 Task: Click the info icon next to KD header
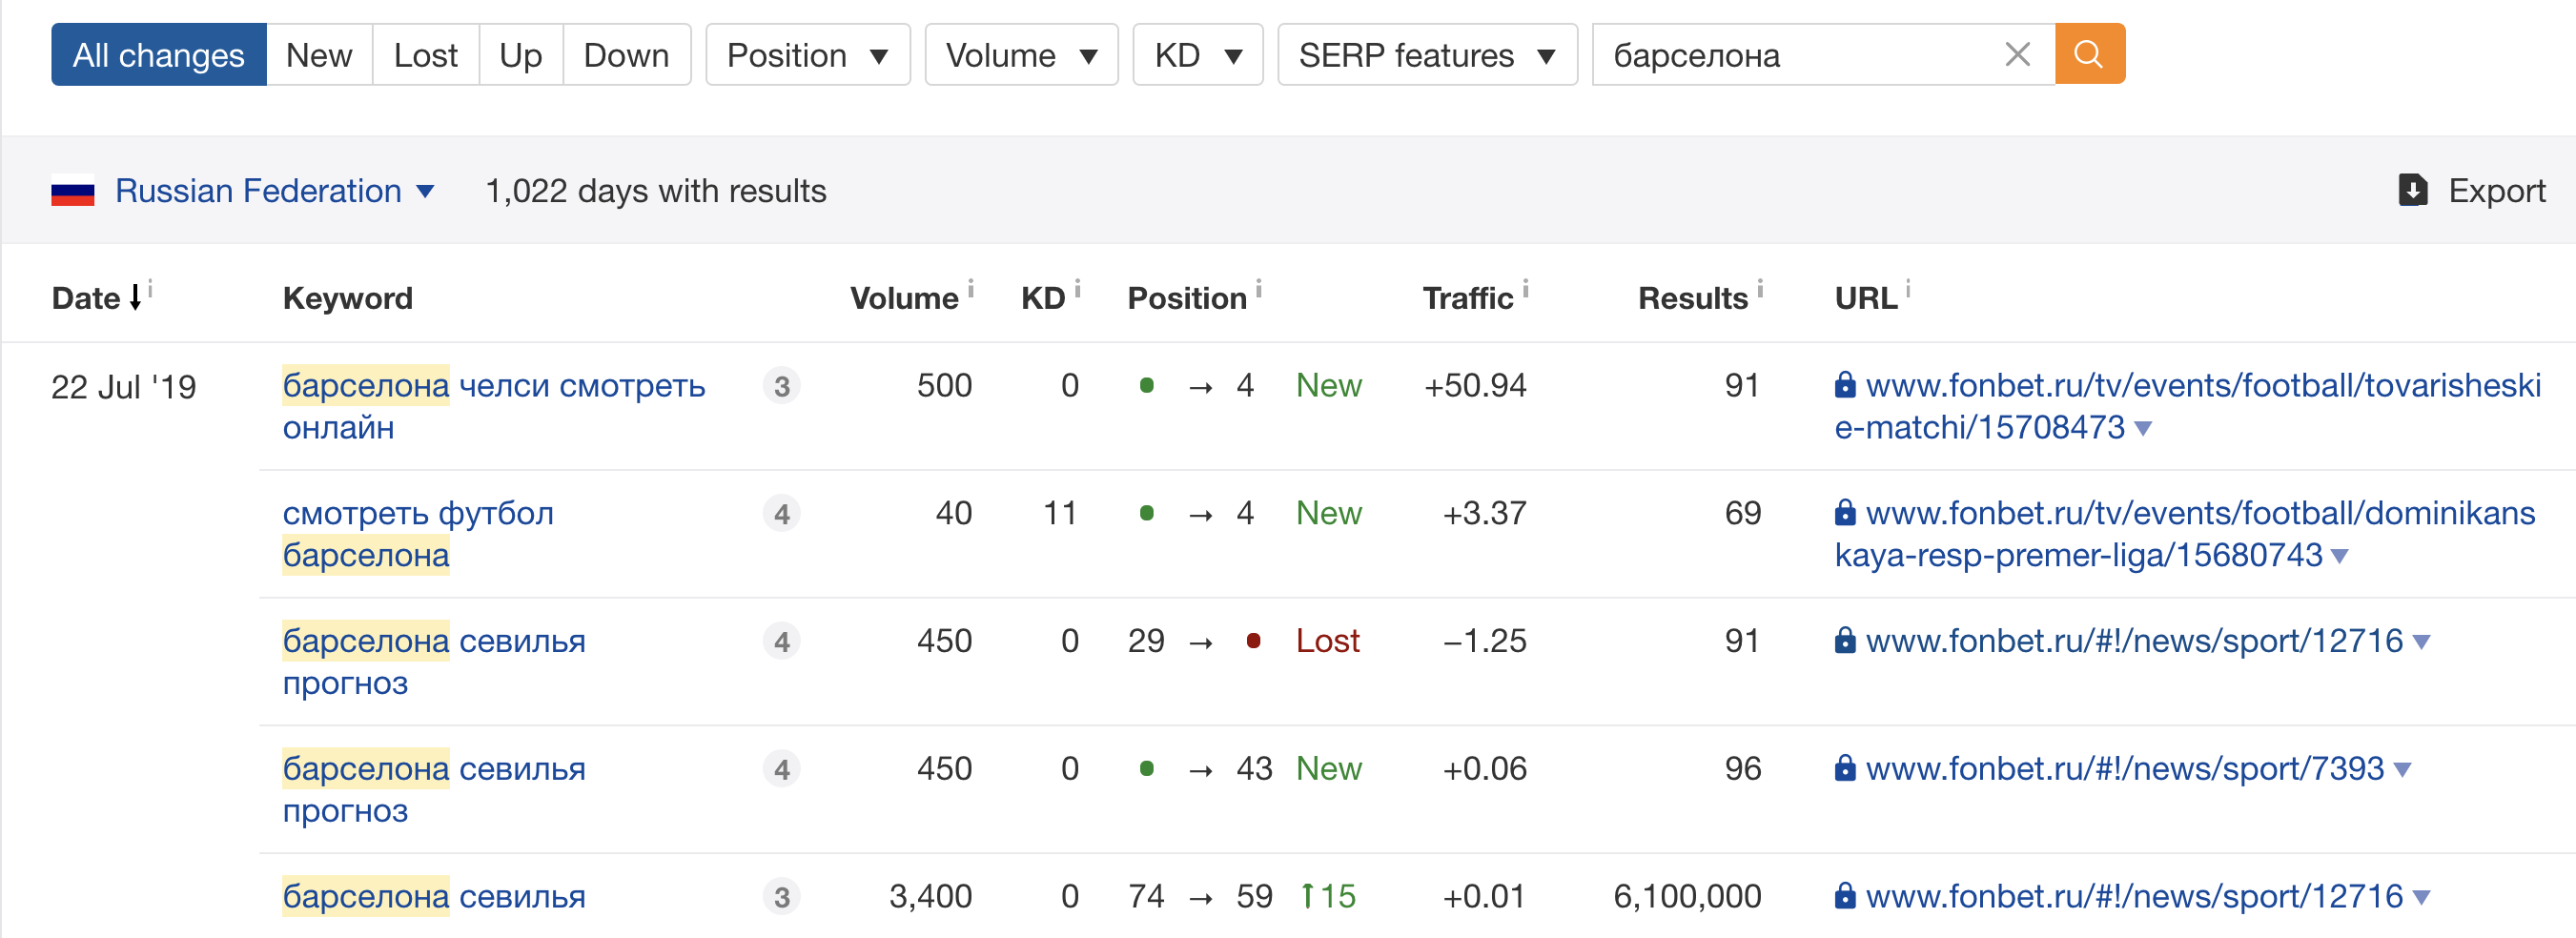point(1077,288)
